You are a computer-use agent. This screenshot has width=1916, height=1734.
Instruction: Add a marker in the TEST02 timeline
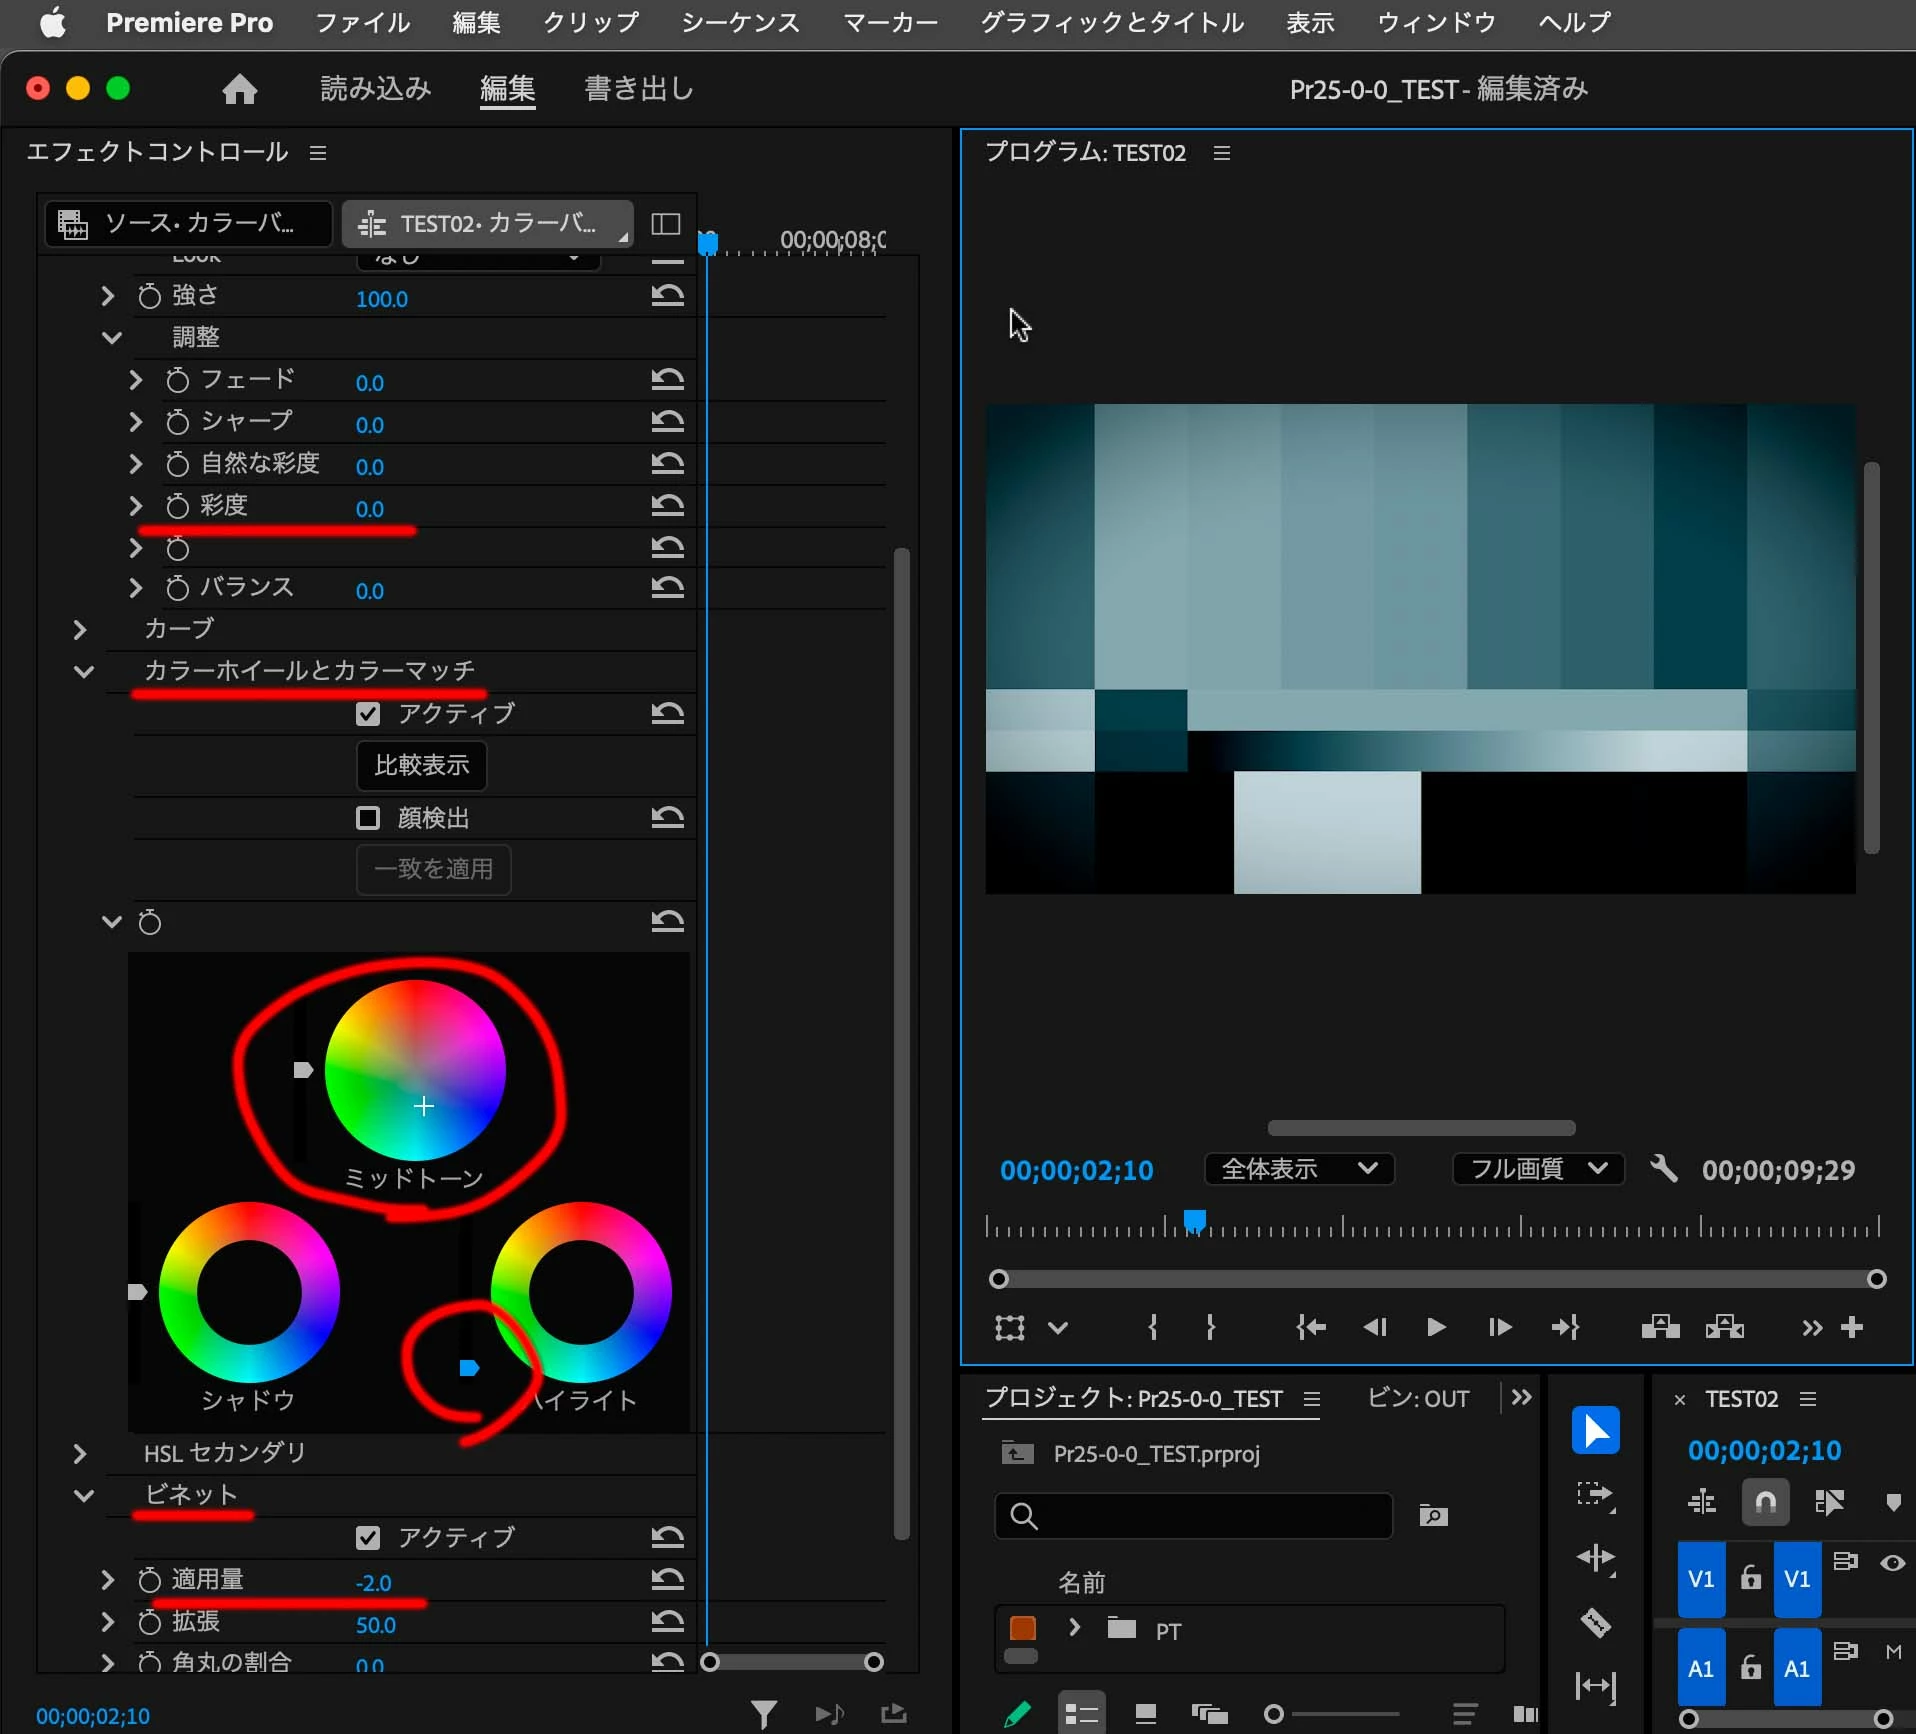[1892, 1502]
